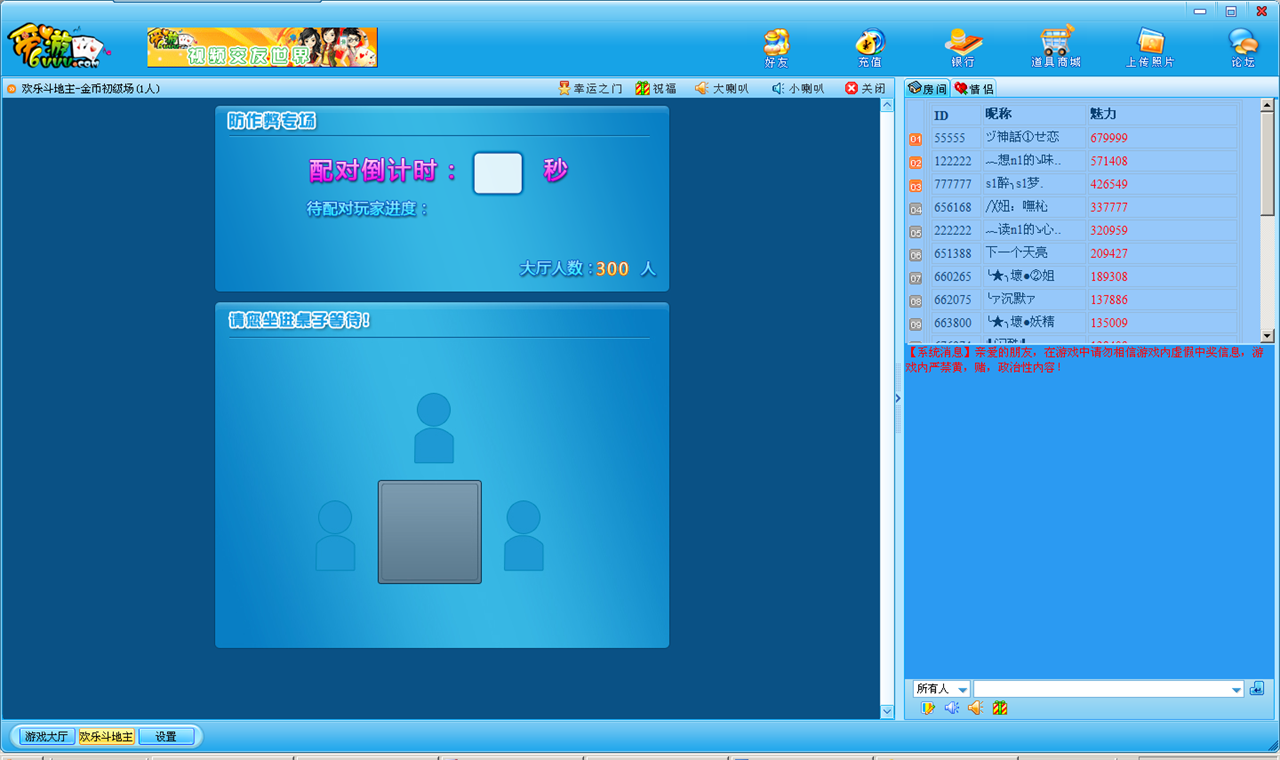The height and width of the screenshot is (760, 1280).
Task: Click the 充值 recharge icon
Action: [x=869, y=46]
